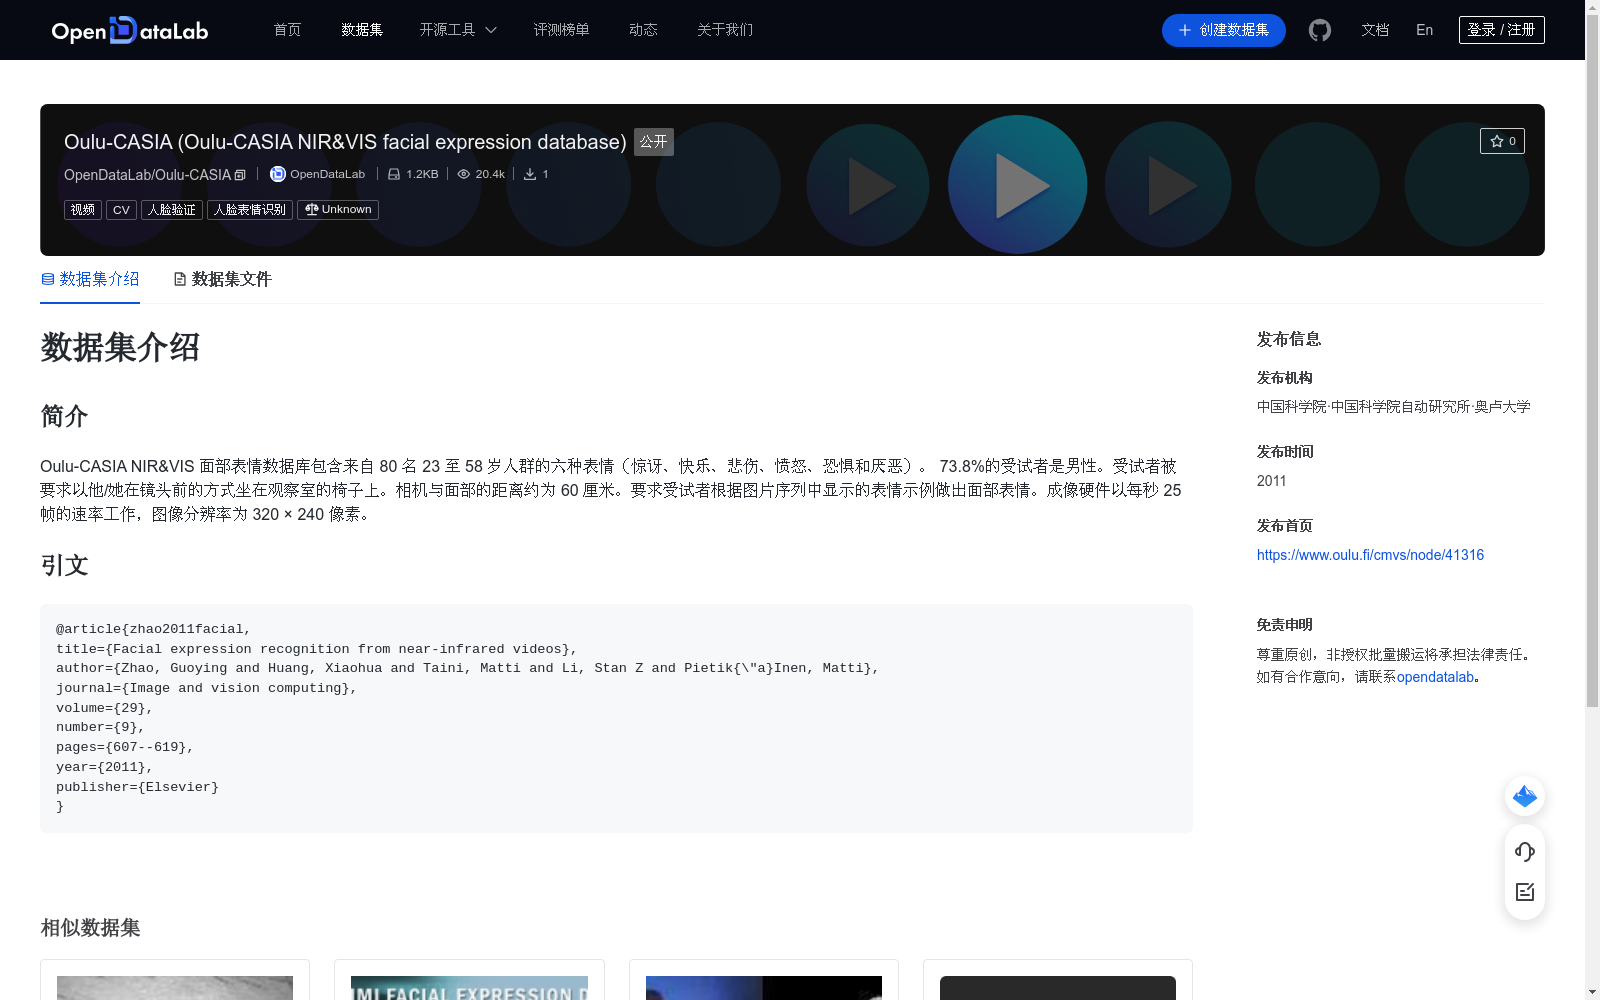The width and height of the screenshot is (1600, 1000).
Task: Click the 人脸验证 tag
Action: point(172,210)
